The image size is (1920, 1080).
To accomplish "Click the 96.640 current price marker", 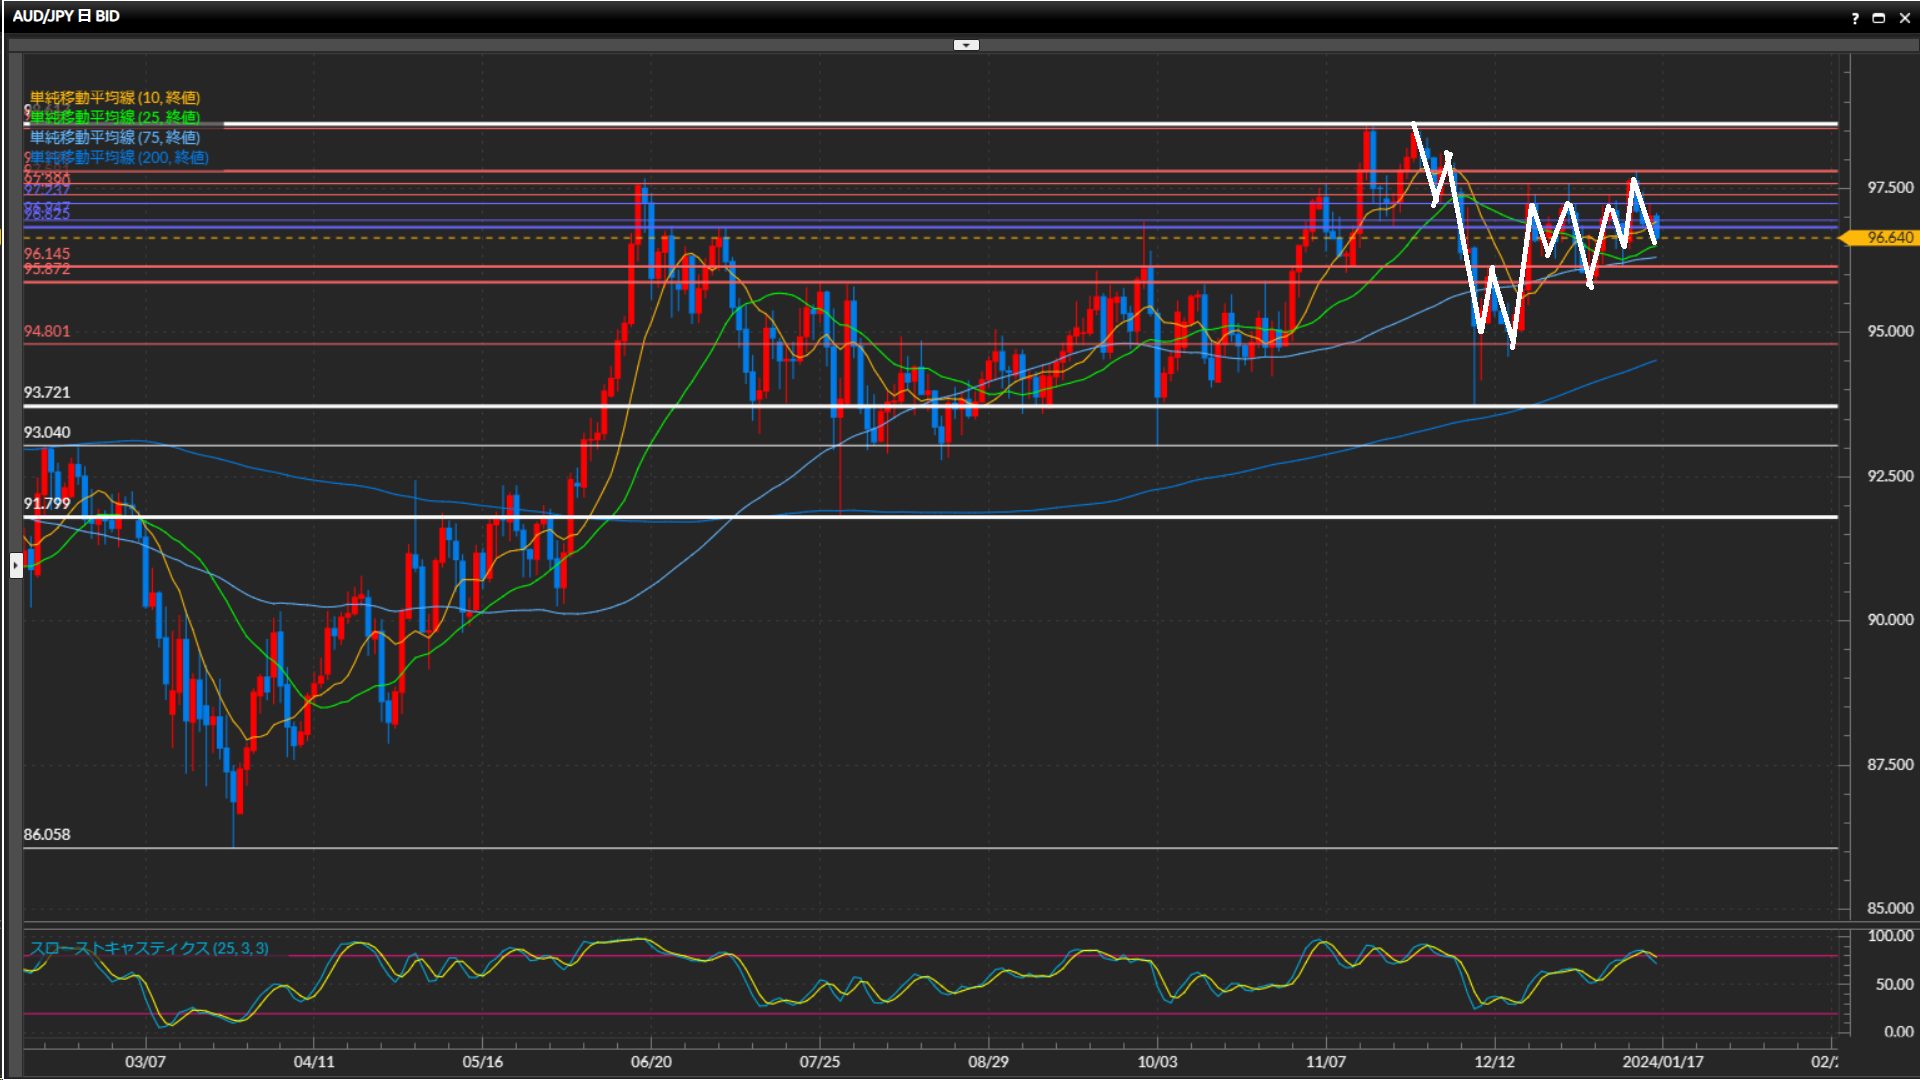I will coord(1889,238).
